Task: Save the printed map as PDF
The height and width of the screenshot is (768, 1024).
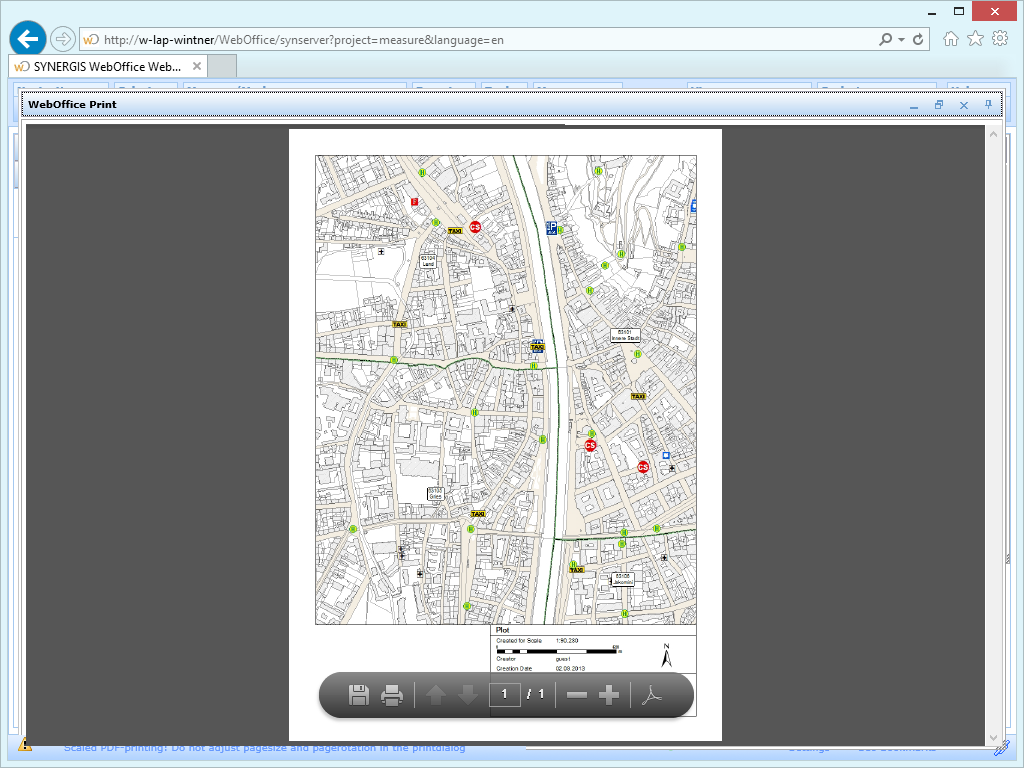Action: 359,694
